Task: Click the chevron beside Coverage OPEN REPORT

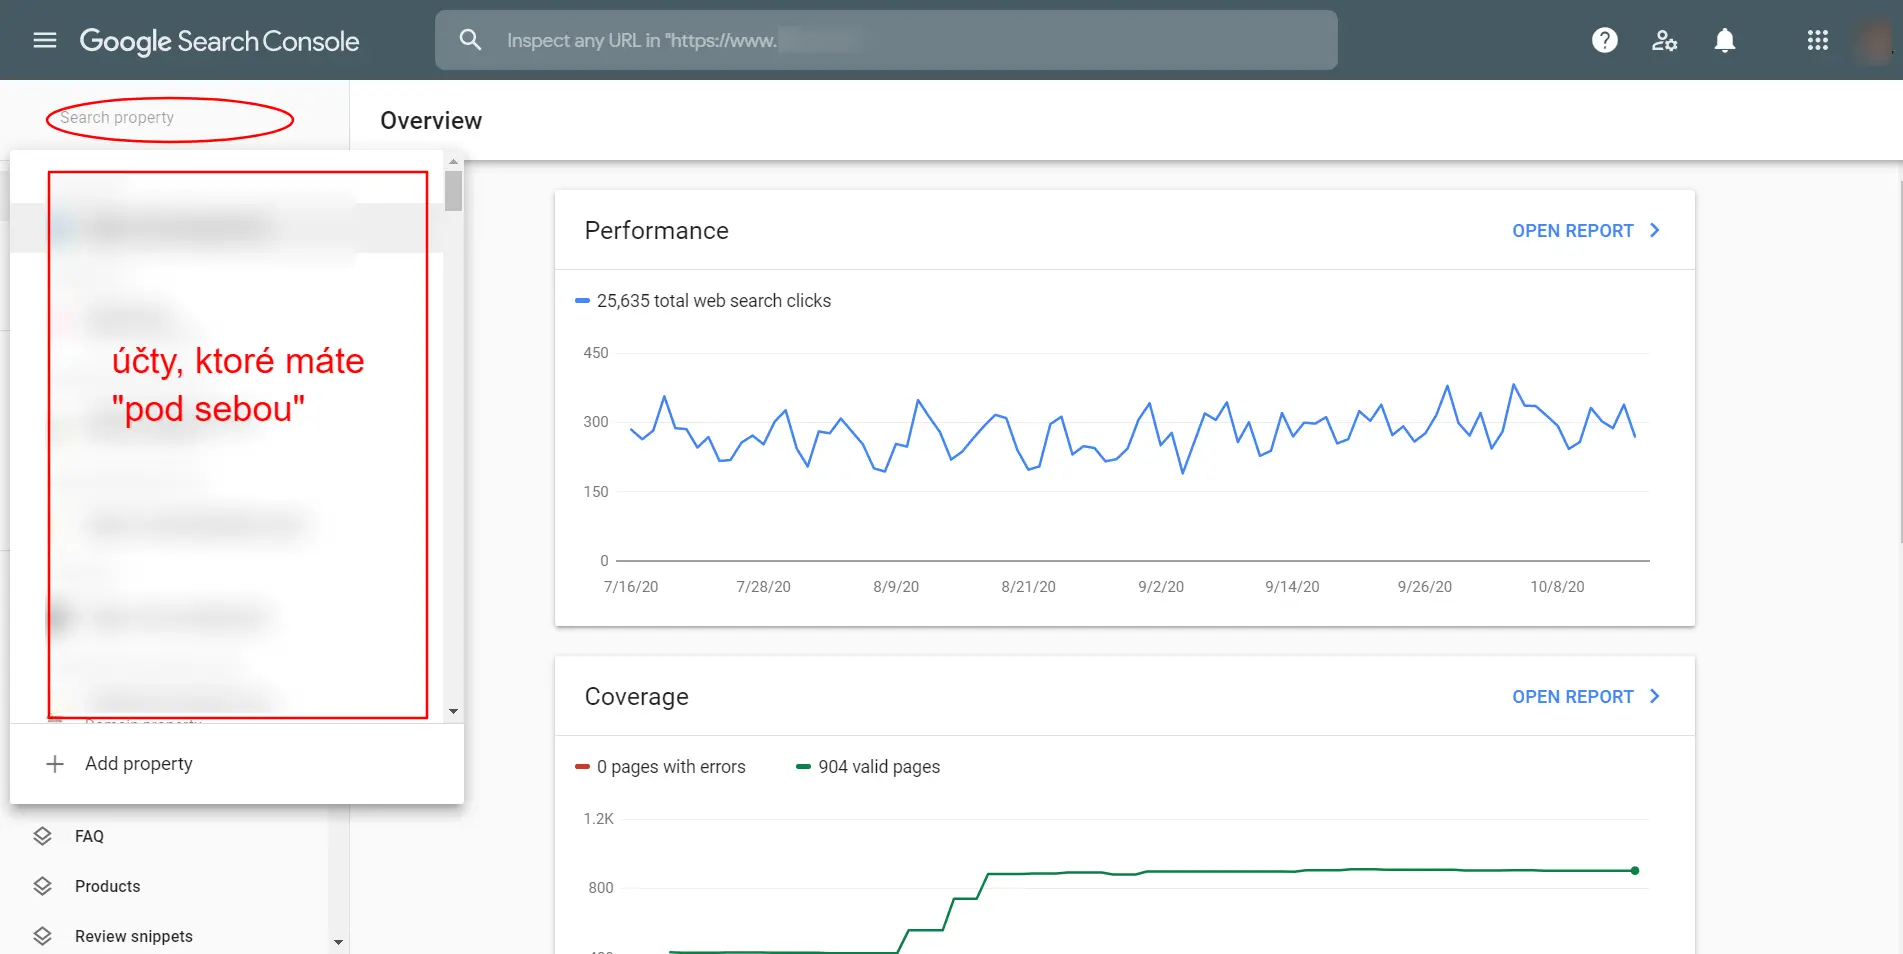Action: click(1655, 696)
